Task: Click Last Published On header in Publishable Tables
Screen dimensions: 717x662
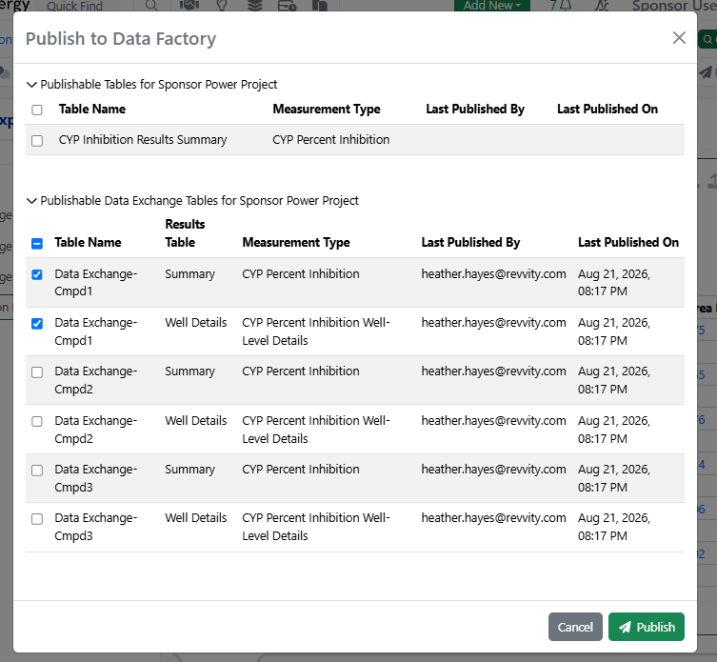Action: tap(607, 109)
